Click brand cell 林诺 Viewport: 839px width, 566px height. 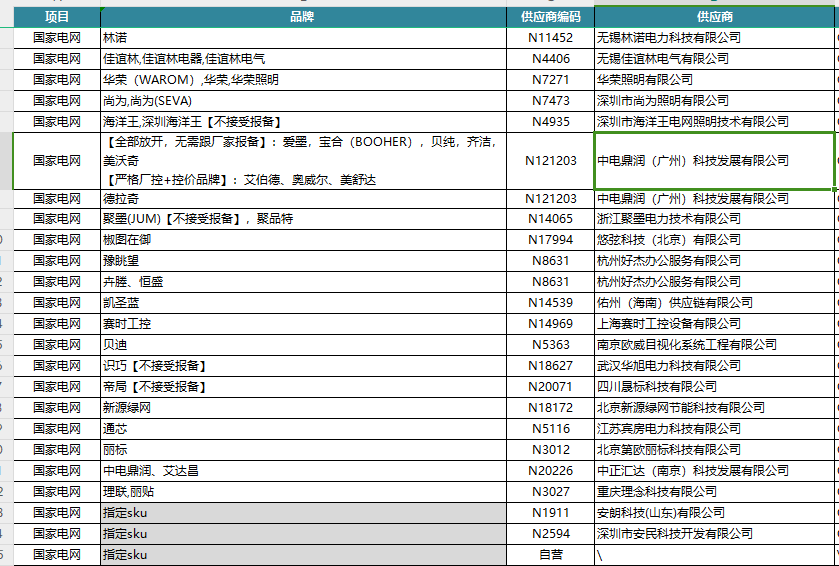pos(303,38)
